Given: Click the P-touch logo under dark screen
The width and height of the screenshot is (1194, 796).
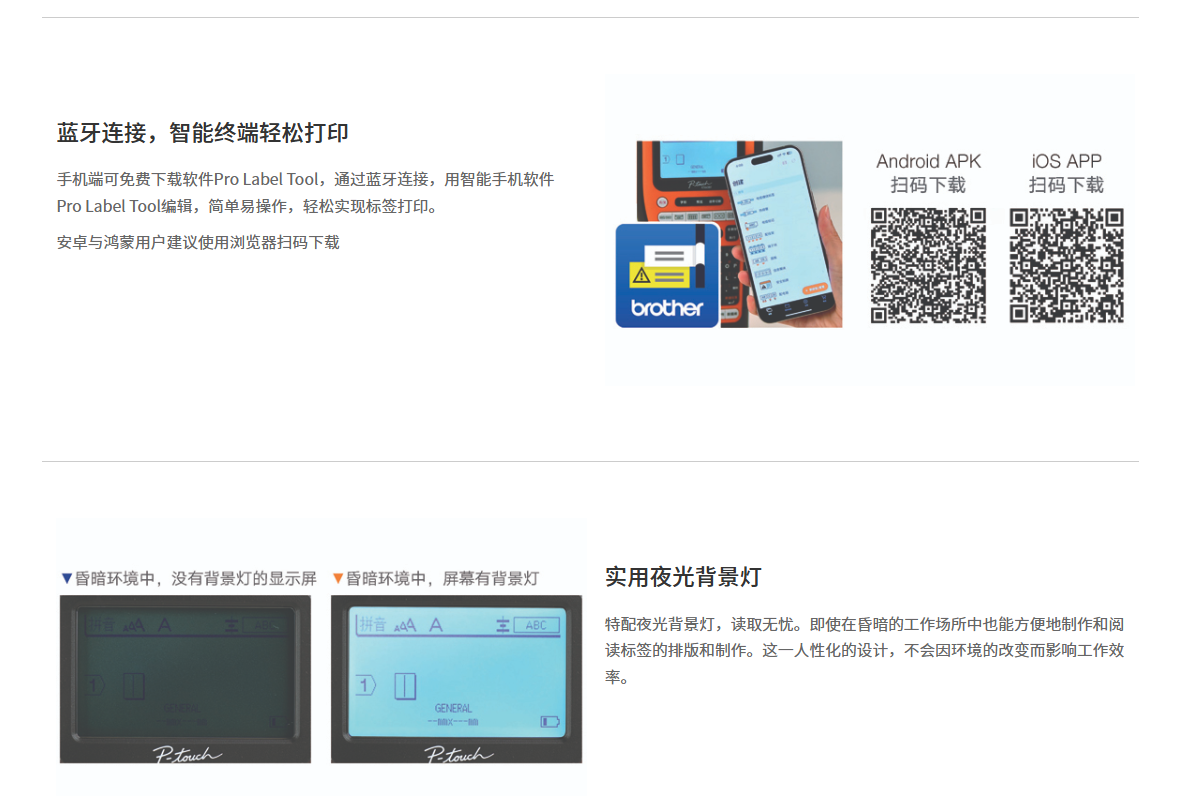Looking at the screenshot, I should point(187,754).
